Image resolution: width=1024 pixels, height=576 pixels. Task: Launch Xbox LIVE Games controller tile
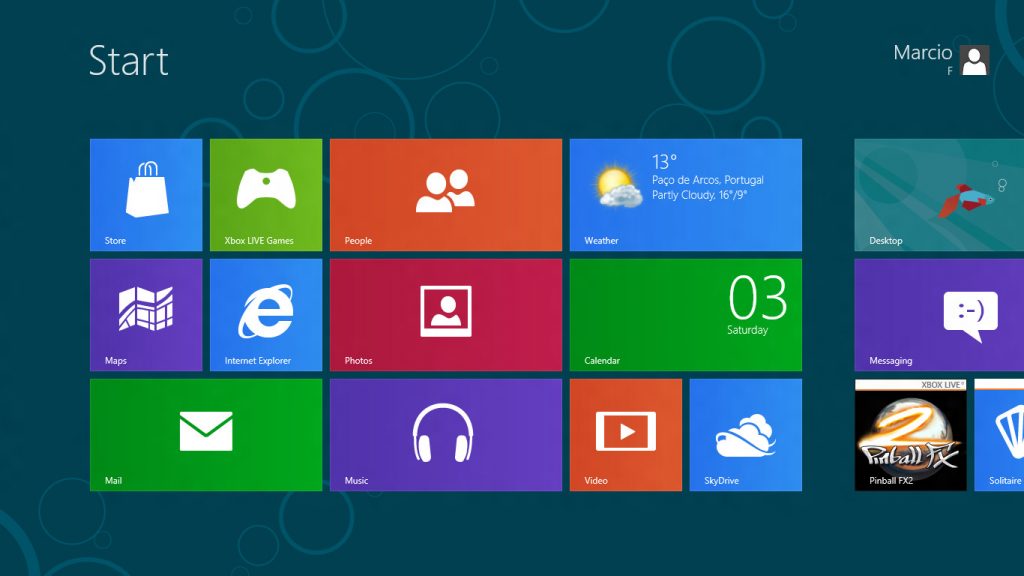click(x=266, y=195)
